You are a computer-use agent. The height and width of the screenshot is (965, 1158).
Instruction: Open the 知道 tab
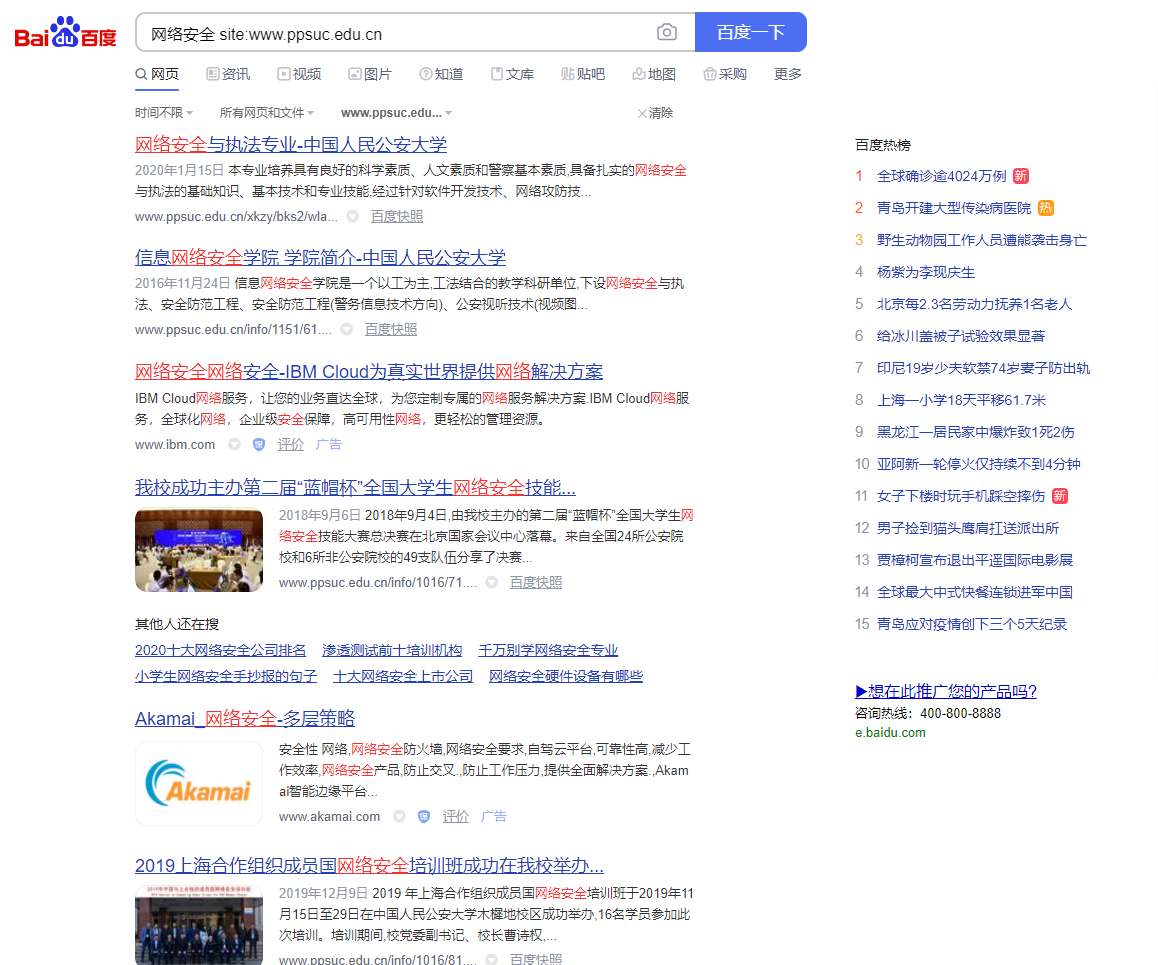tap(441, 74)
